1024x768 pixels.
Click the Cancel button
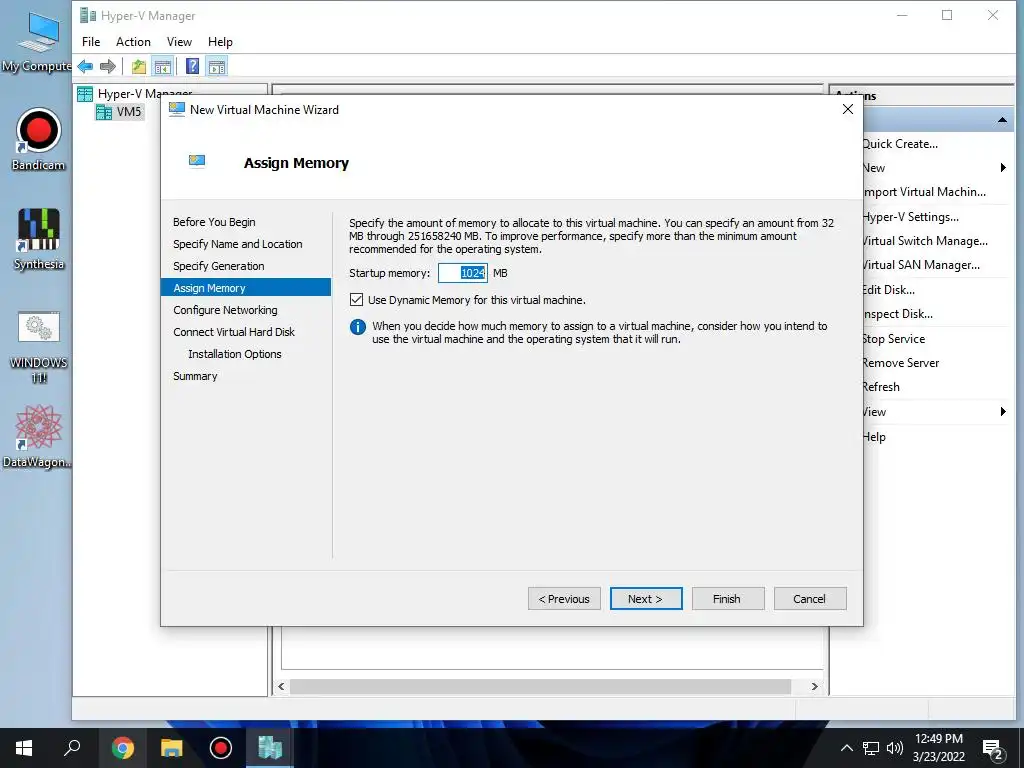click(x=810, y=599)
